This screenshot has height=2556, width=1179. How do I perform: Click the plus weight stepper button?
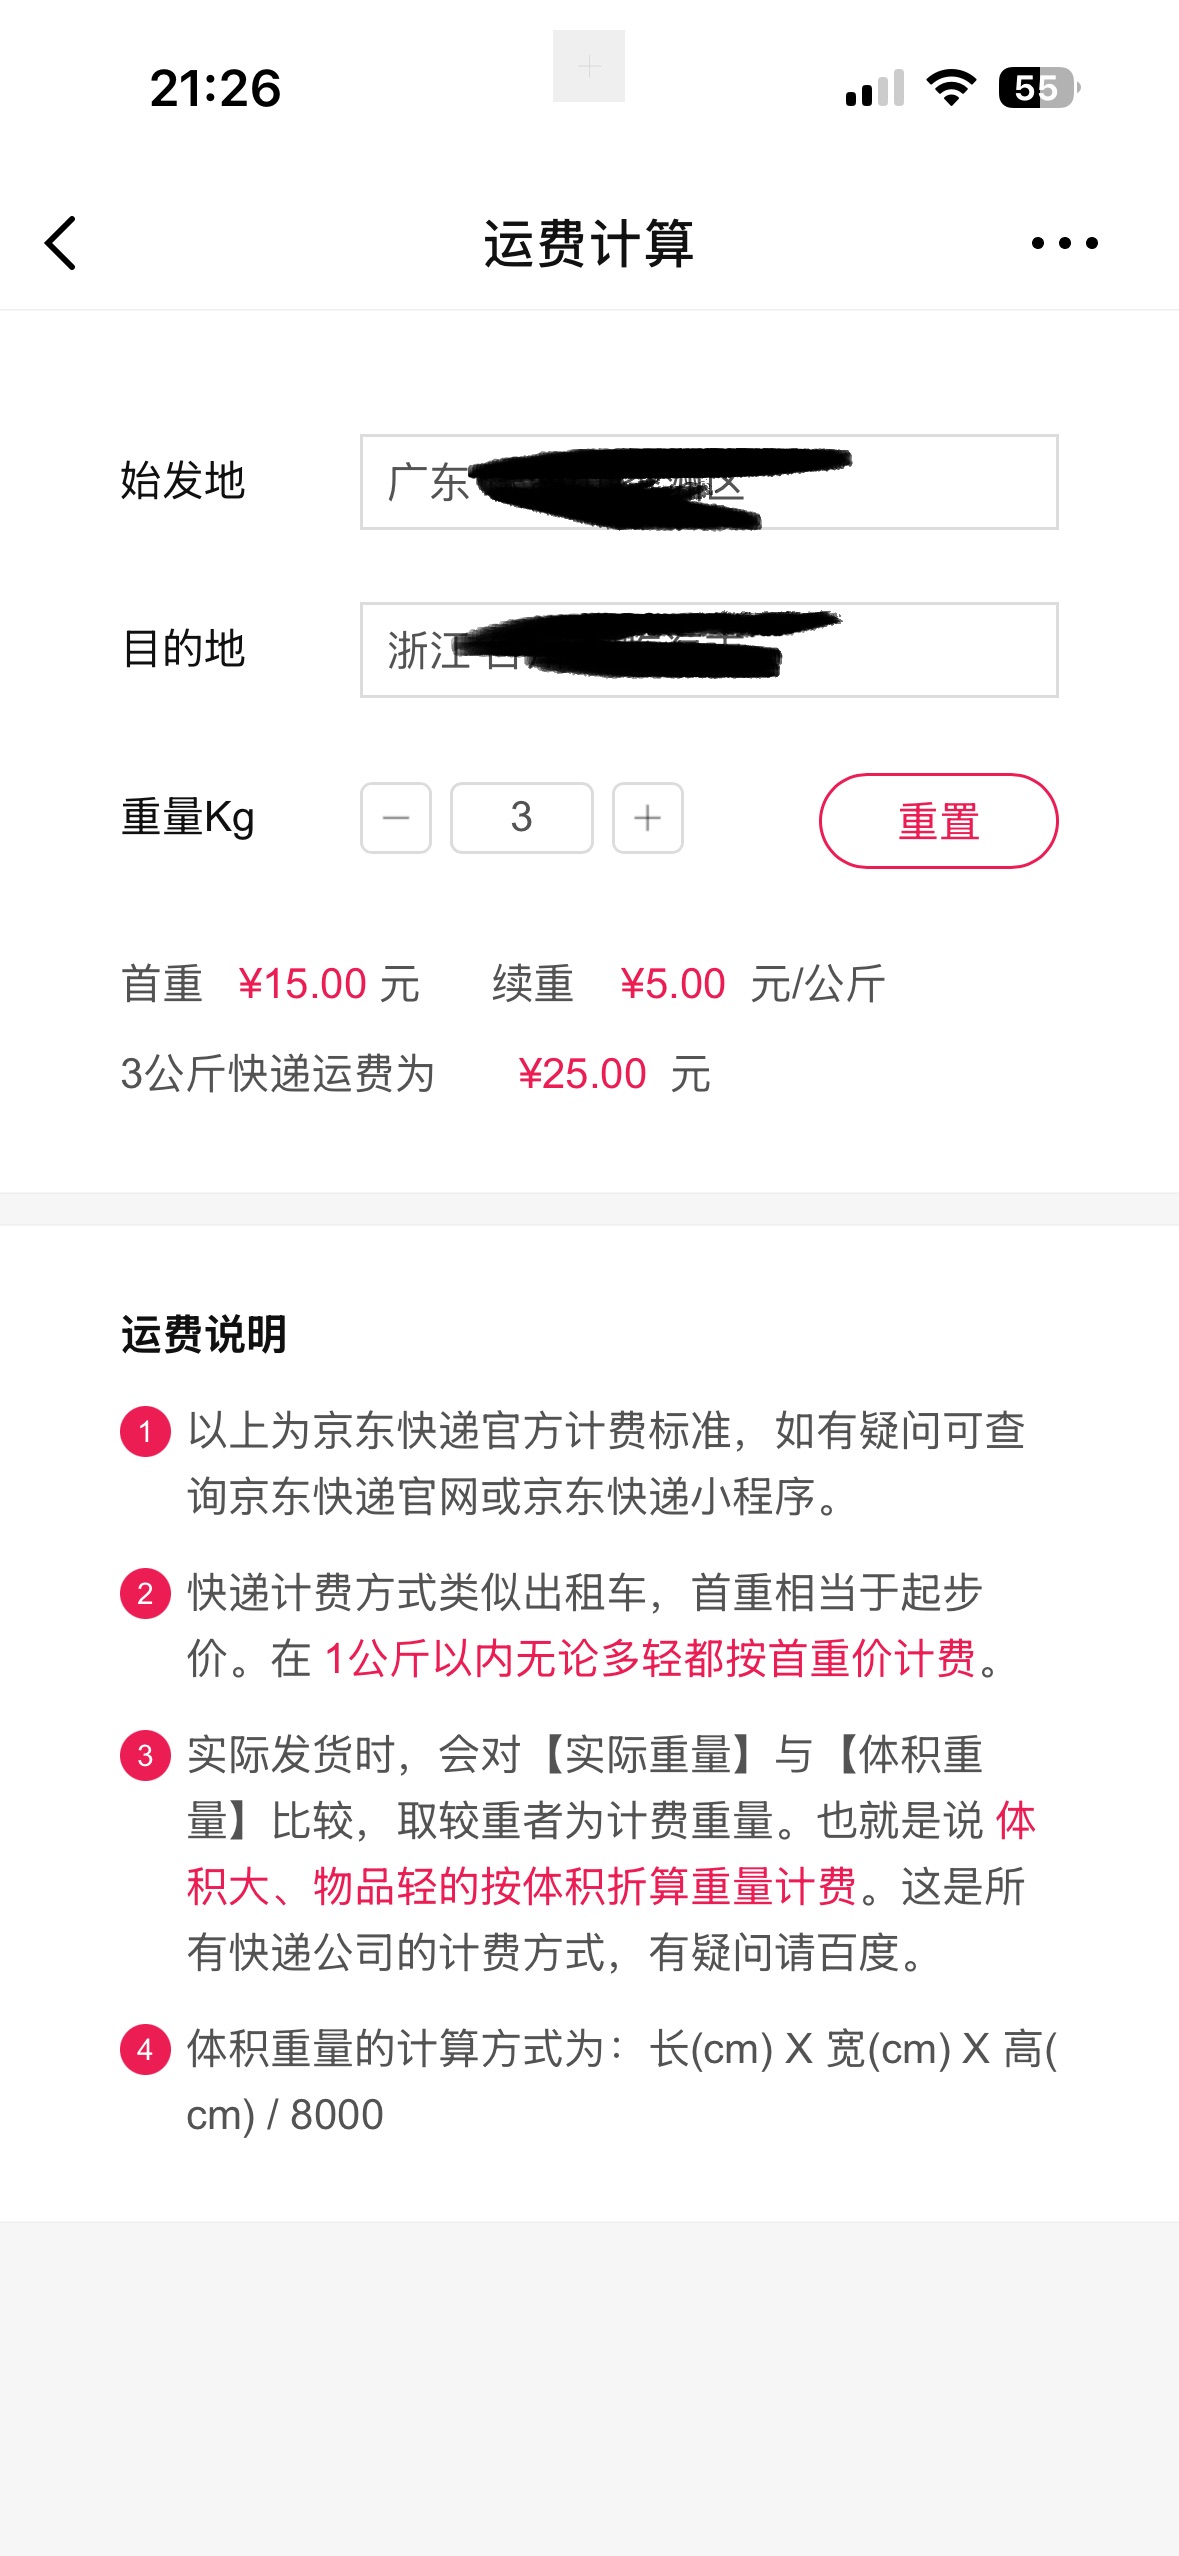pyautogui.click(x=648, y=818)
